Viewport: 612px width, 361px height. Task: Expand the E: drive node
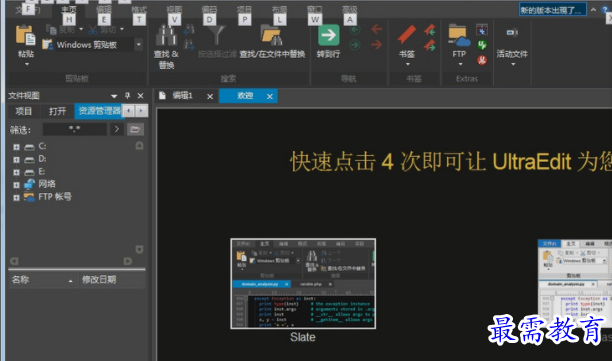click(x=16, y=172)
